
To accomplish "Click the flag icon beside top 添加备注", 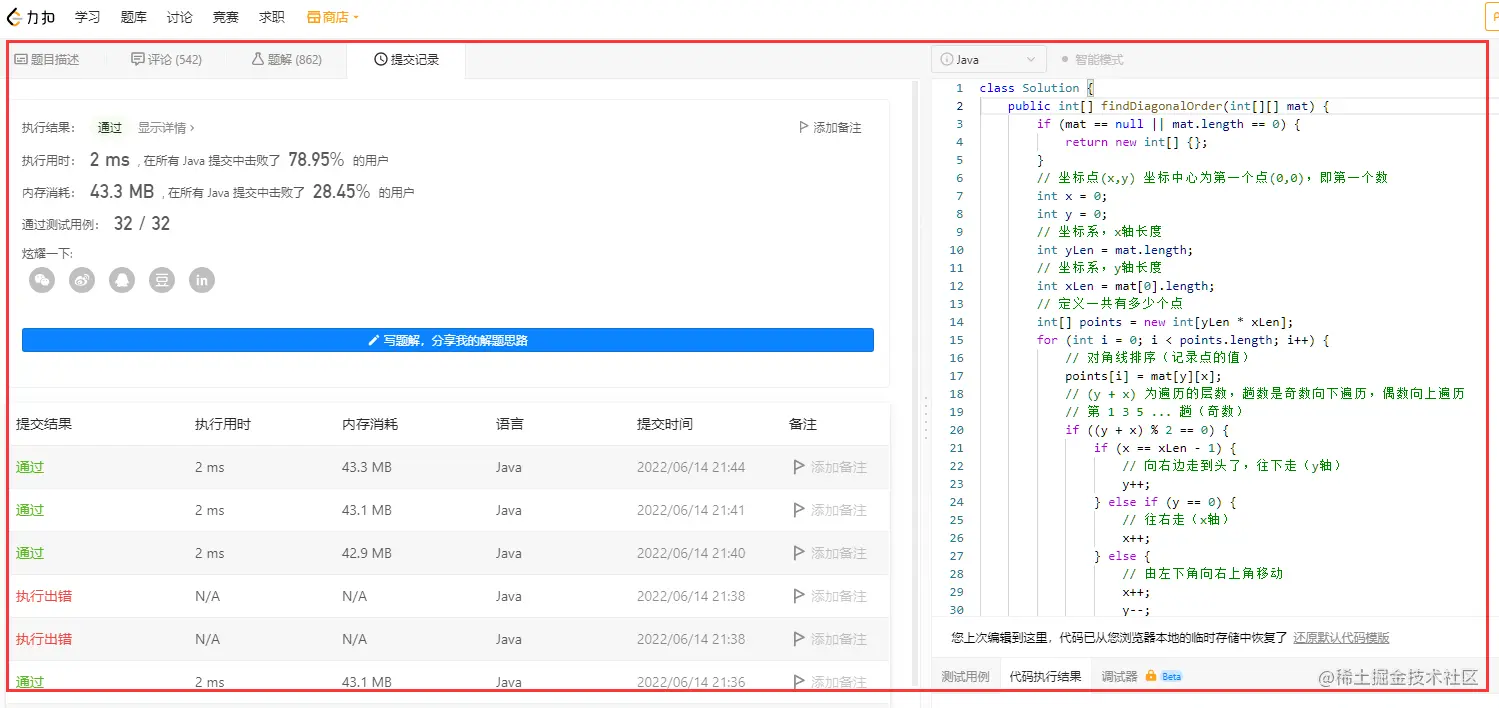I will (x=803, y=128).
